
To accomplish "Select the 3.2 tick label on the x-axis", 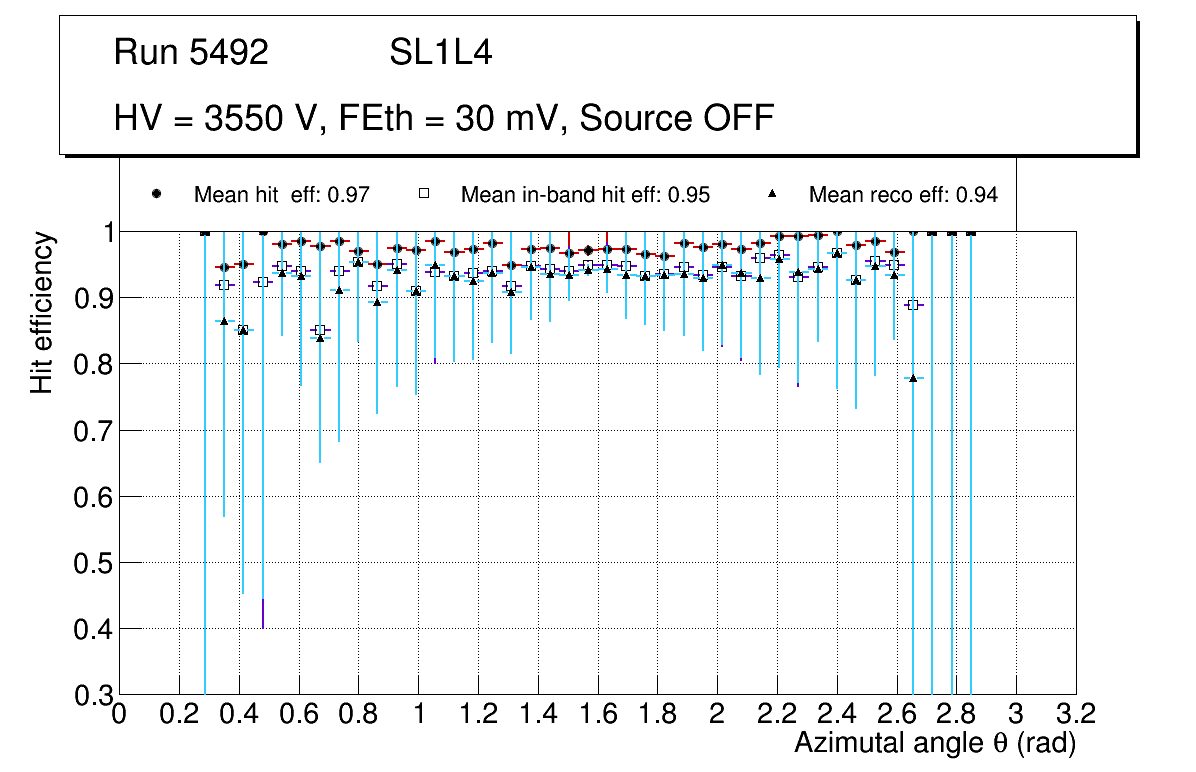I will pyautogui.click(x=1075, y=714).
